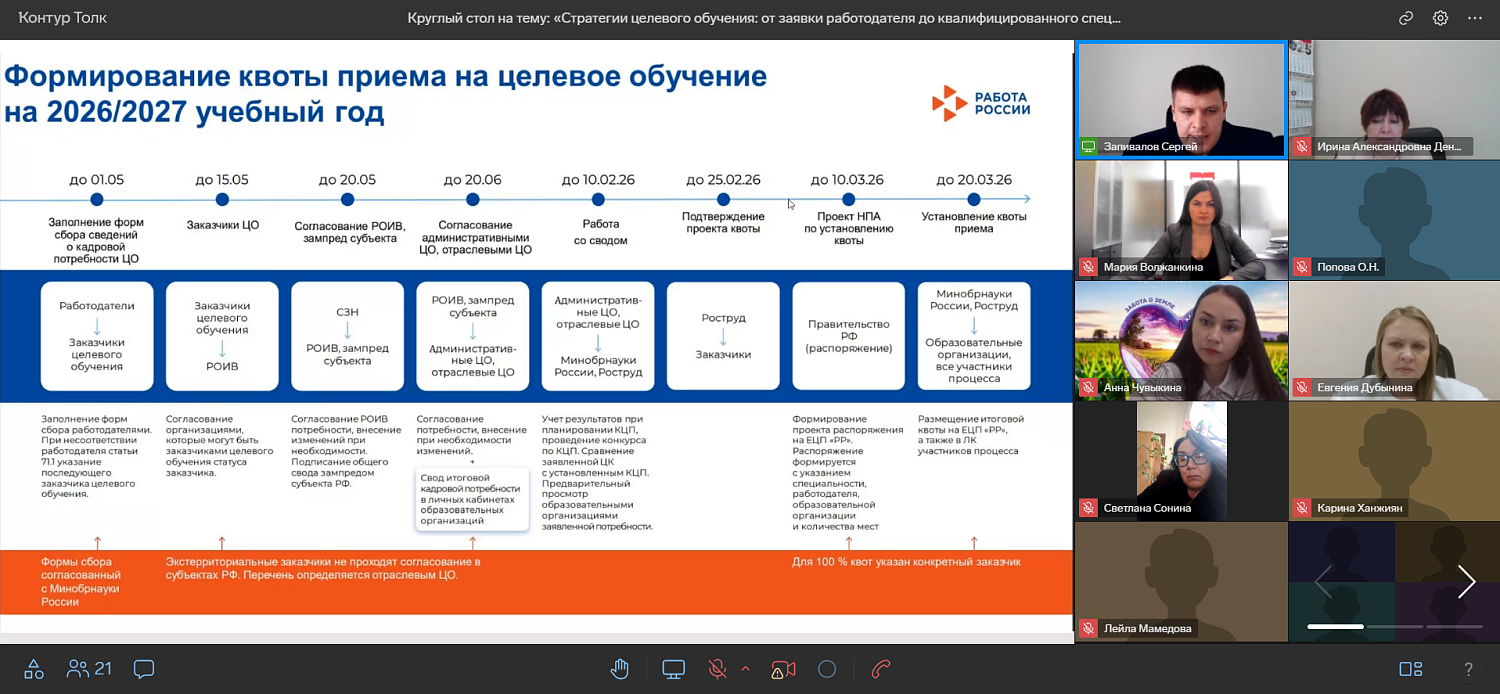The height and width of the screenshot is (694, 1500).
Task: Open the participants list showing 21
Action: click(x=88, y=669)
